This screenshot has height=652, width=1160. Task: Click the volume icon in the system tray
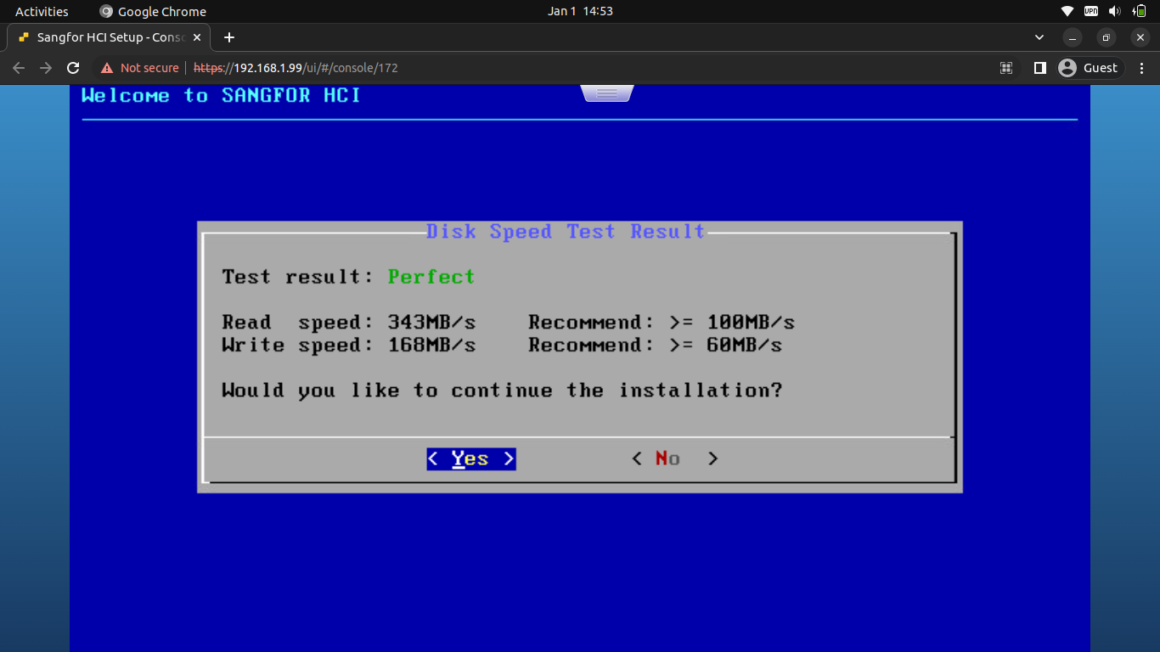tap(1113, 11)
